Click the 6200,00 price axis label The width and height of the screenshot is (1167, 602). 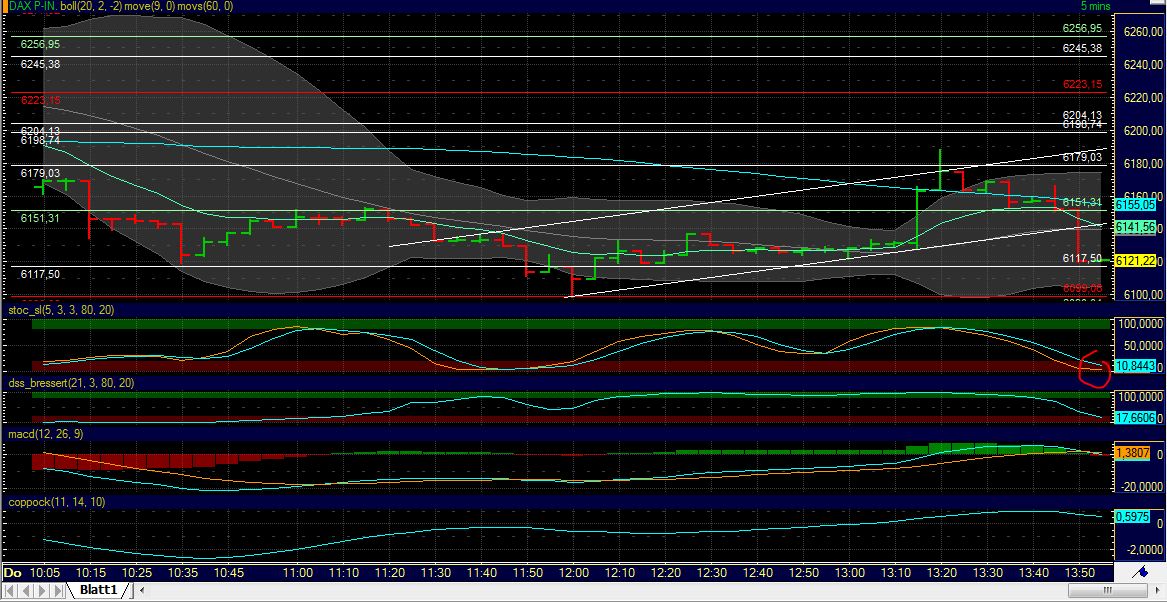coord(1142,131)
